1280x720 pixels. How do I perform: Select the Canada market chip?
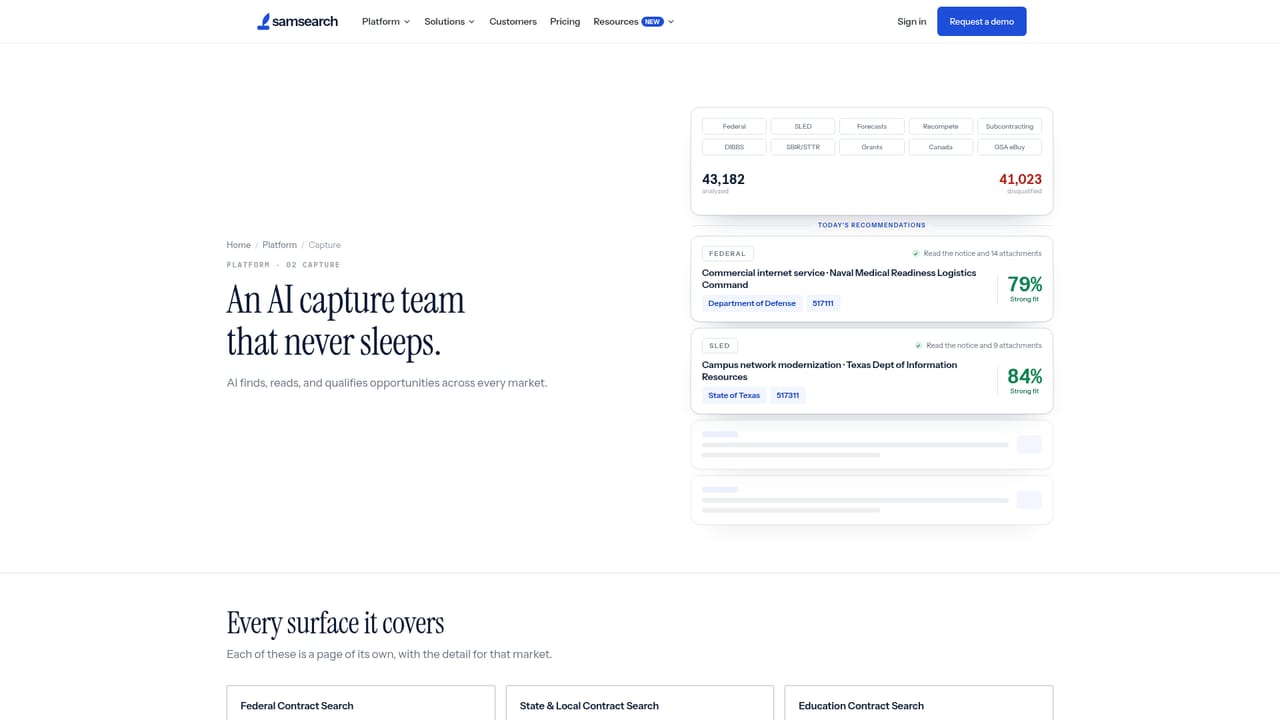click(x=941, y=147)
